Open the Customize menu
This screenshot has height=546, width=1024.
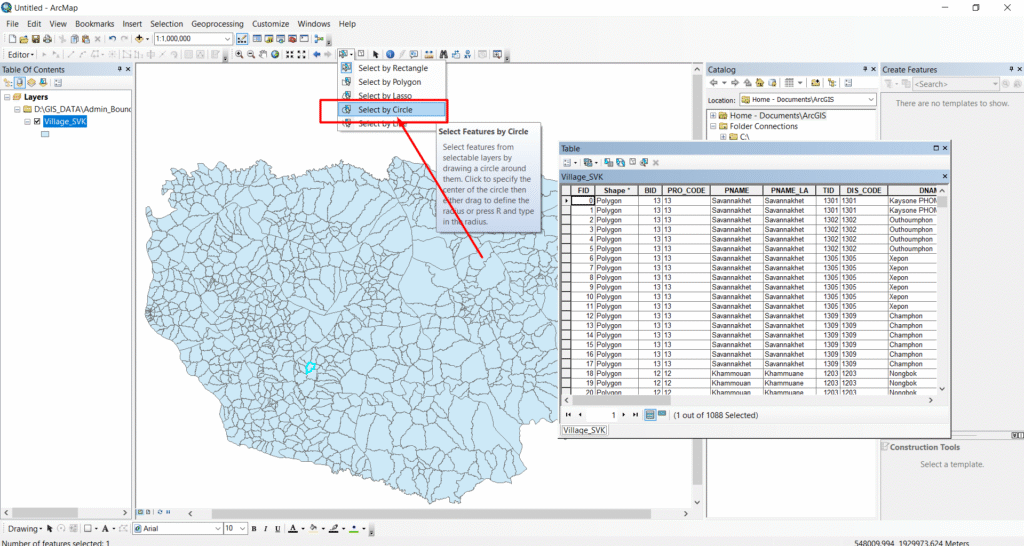click(x=270, y=24)
